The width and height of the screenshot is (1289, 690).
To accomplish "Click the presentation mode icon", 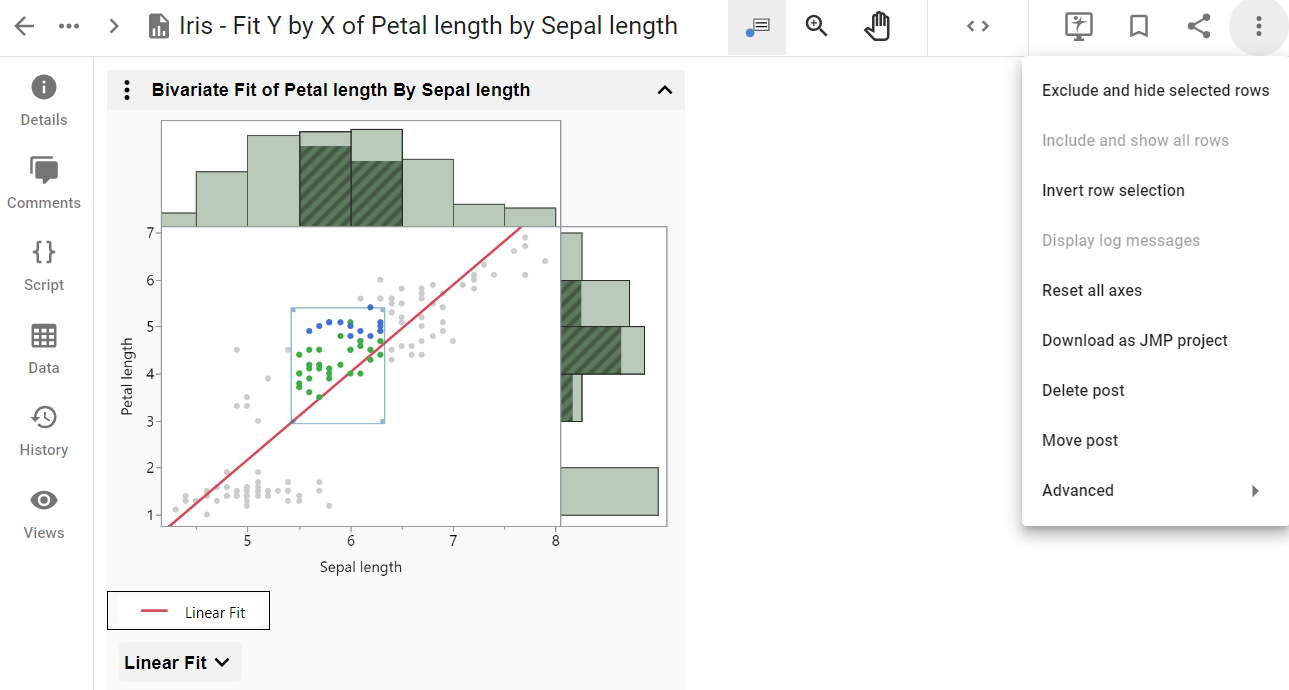I will coord(1078,27).
